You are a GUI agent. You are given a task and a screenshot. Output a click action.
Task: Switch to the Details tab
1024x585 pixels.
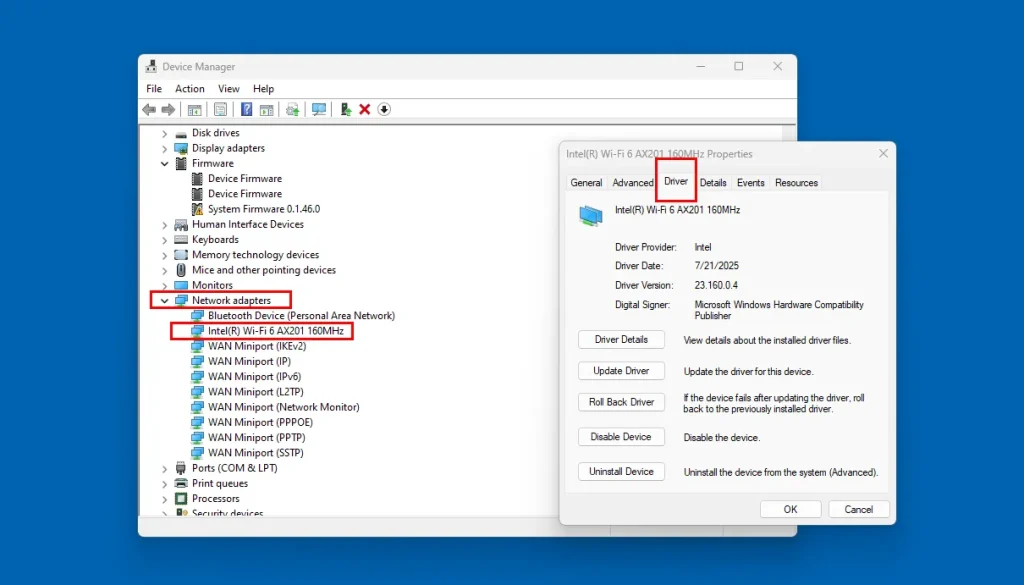712,183
